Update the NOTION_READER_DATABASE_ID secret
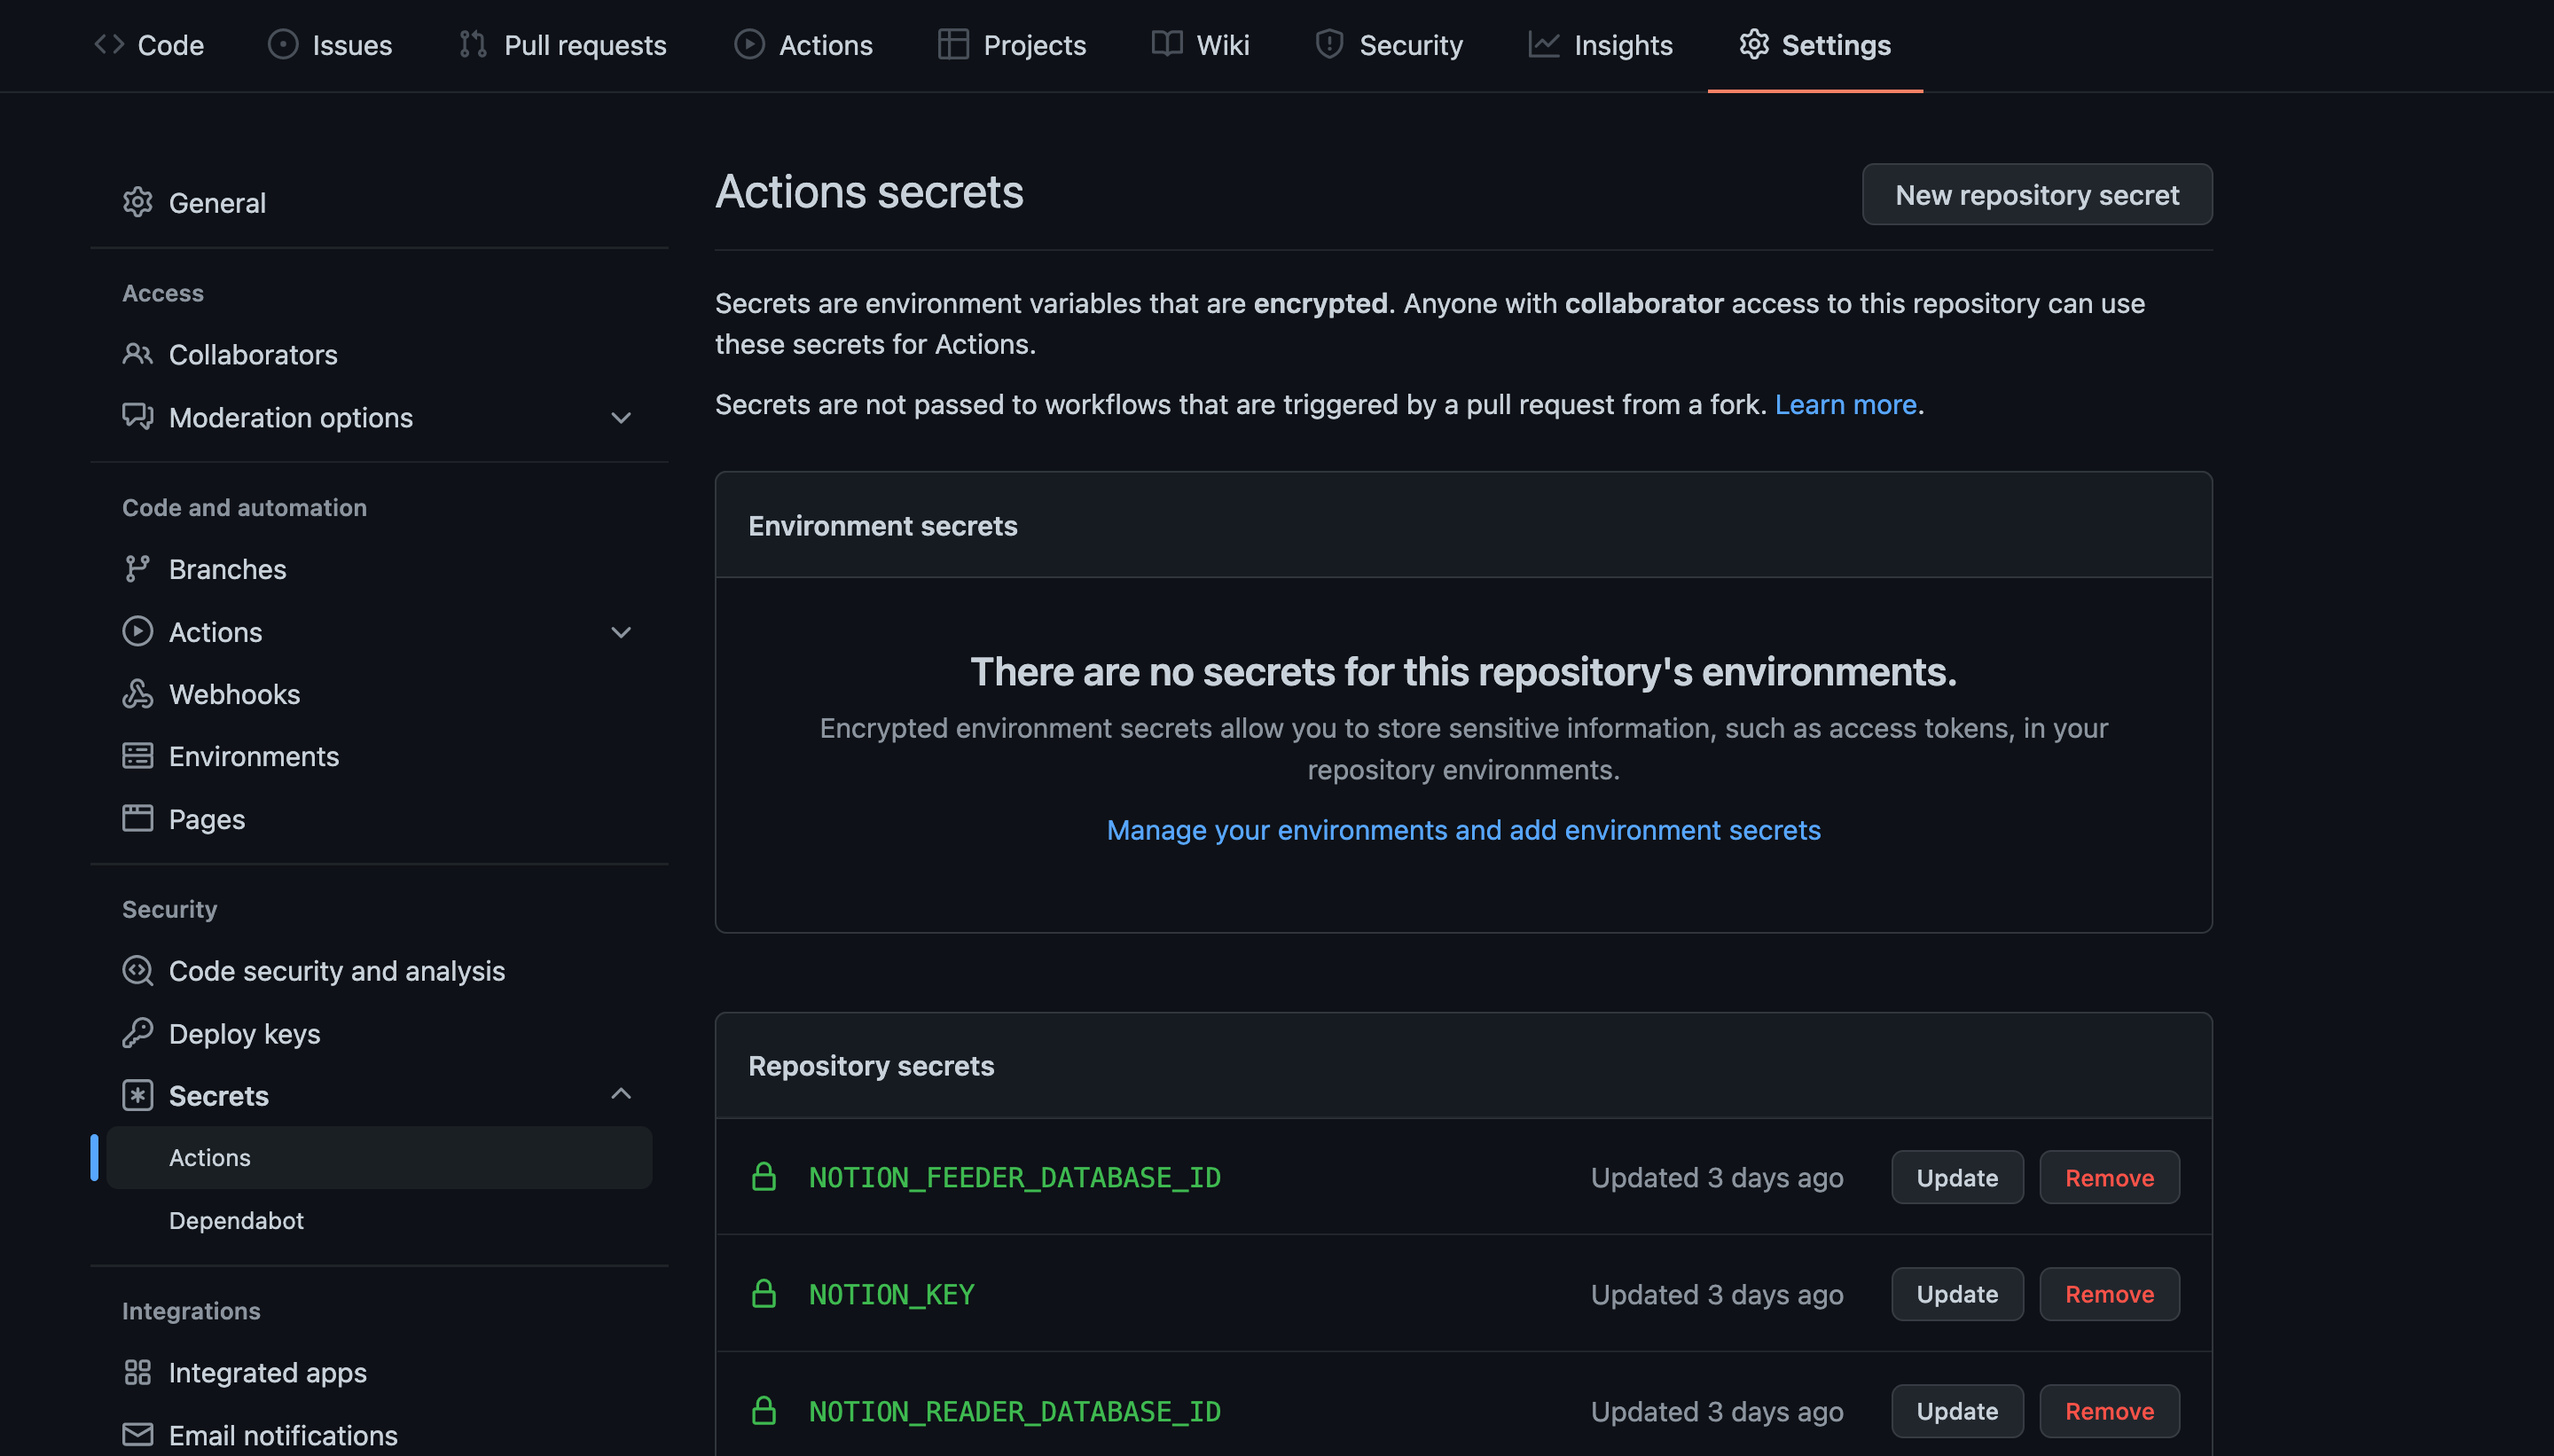 pos(1956,1411)
